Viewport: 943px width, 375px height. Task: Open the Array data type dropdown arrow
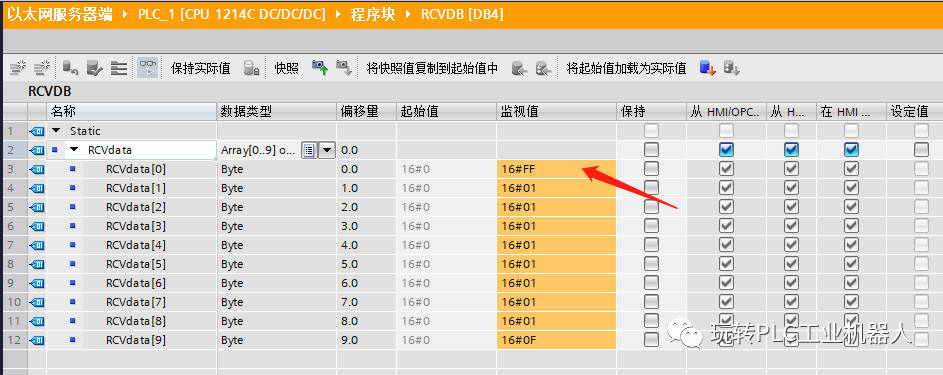327,150
